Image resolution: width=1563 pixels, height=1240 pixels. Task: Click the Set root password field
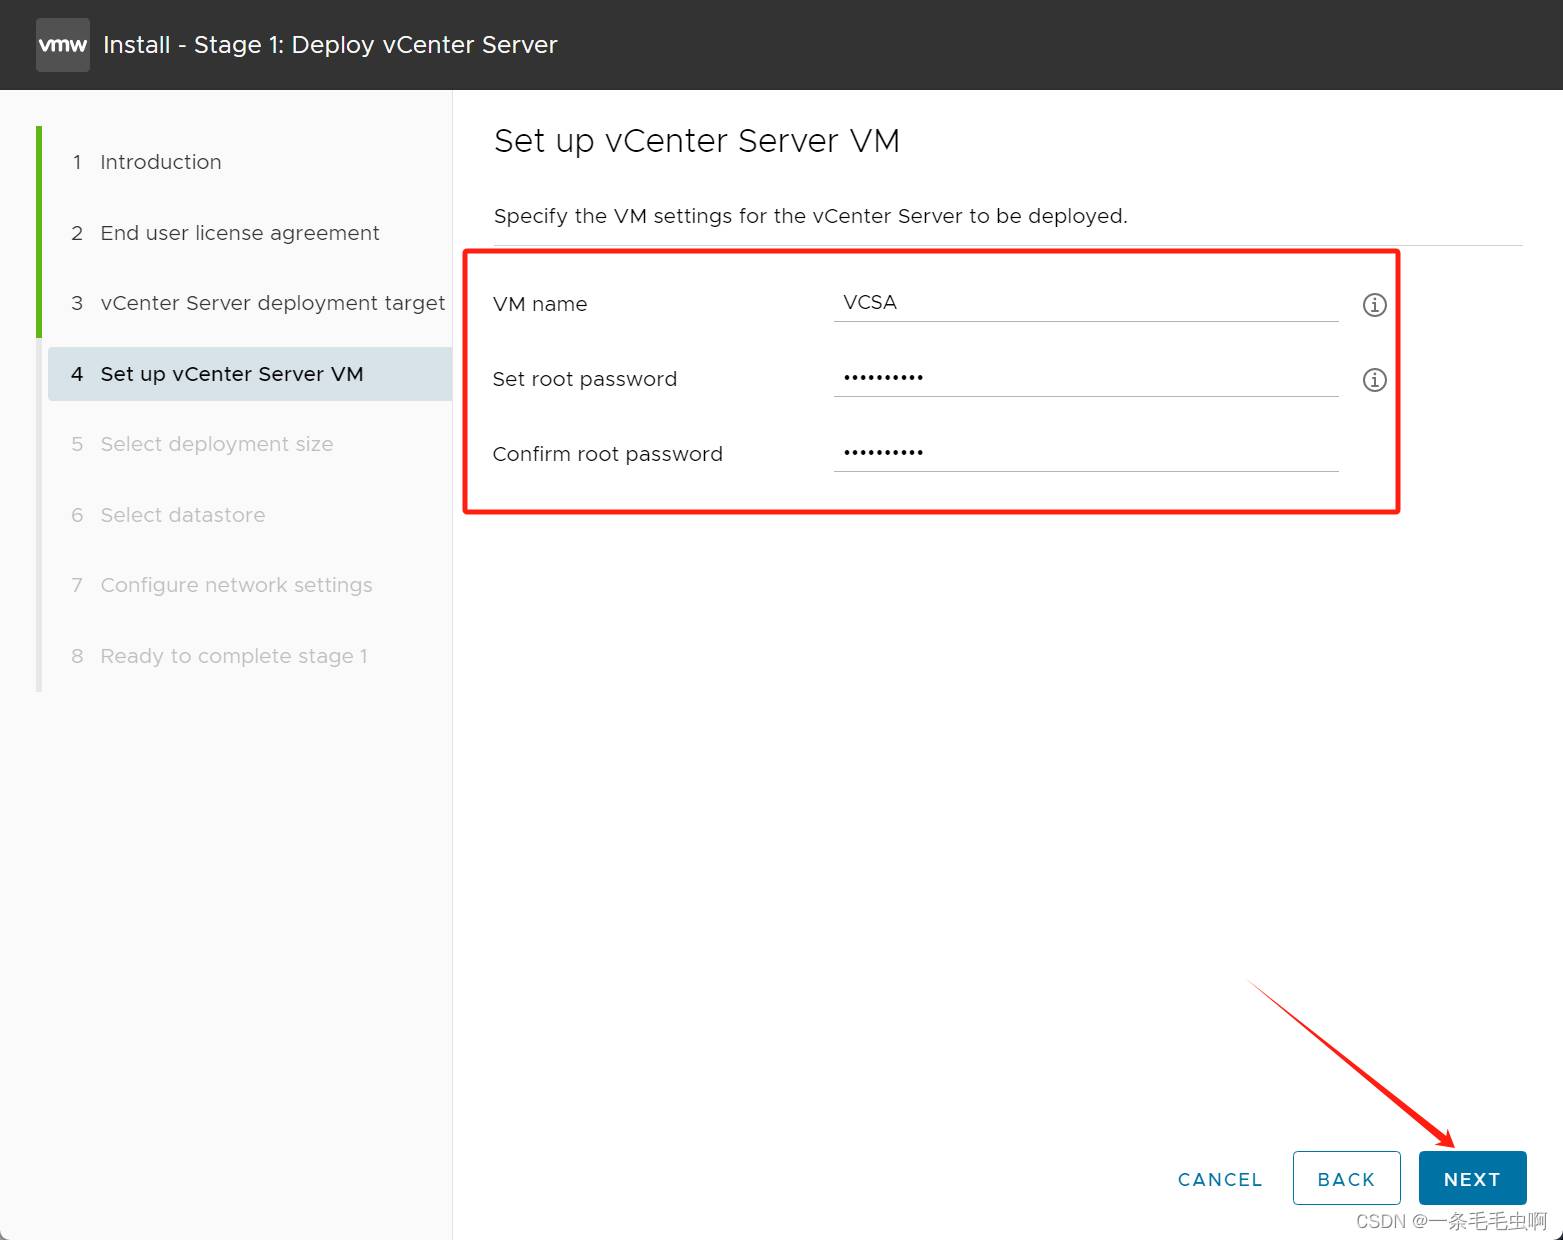click(x=1085, y=378)
